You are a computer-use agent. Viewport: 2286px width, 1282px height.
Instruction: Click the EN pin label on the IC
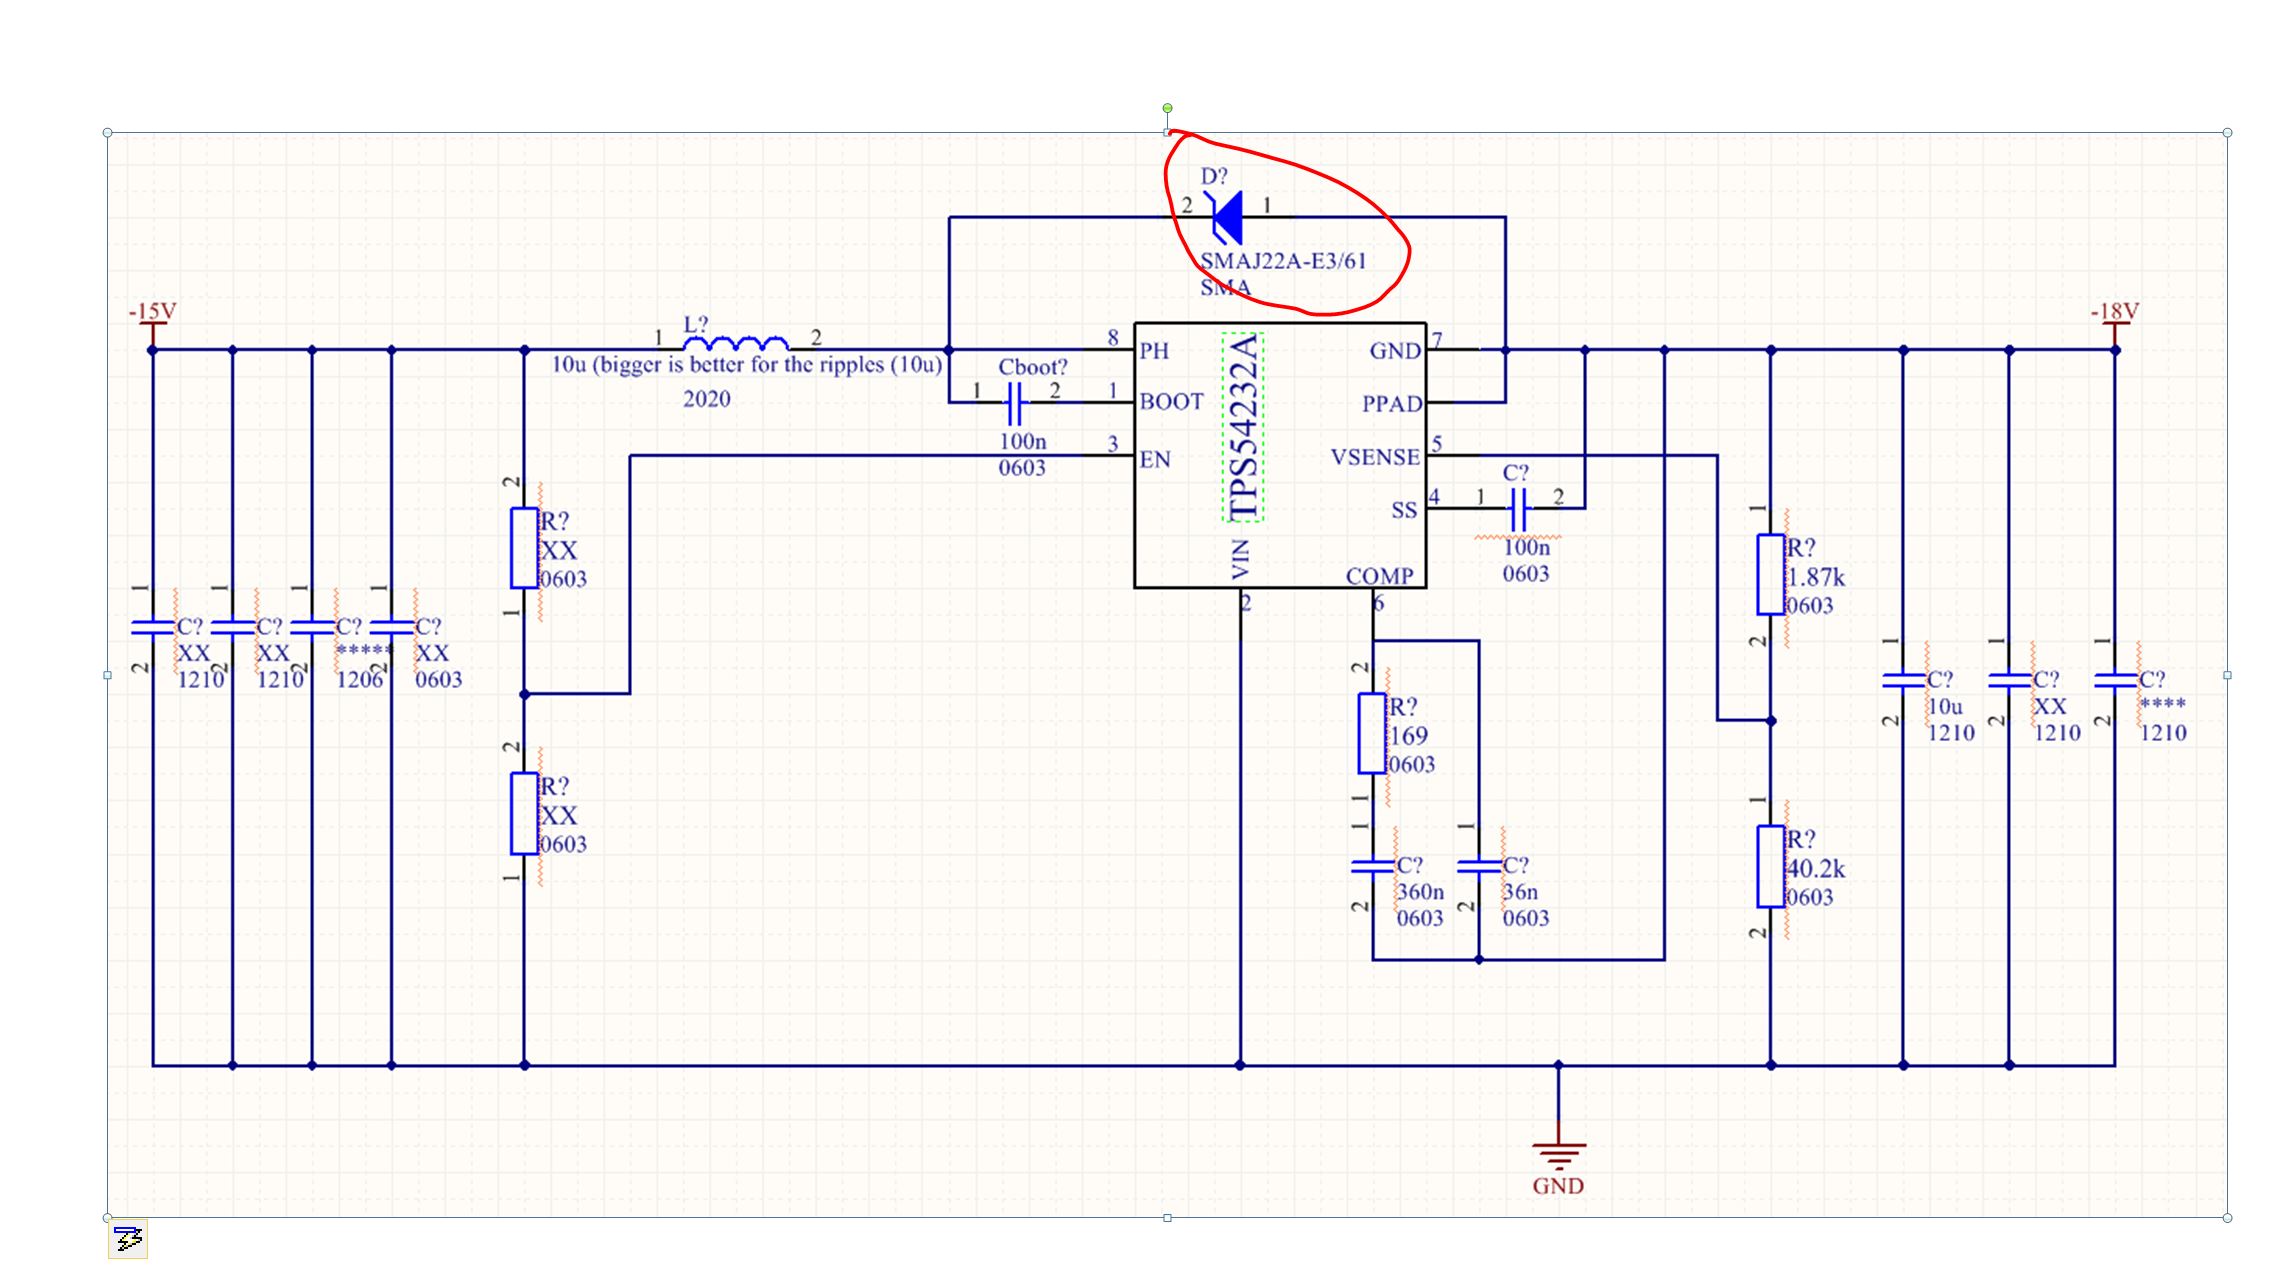click(x=1155, y=459)
